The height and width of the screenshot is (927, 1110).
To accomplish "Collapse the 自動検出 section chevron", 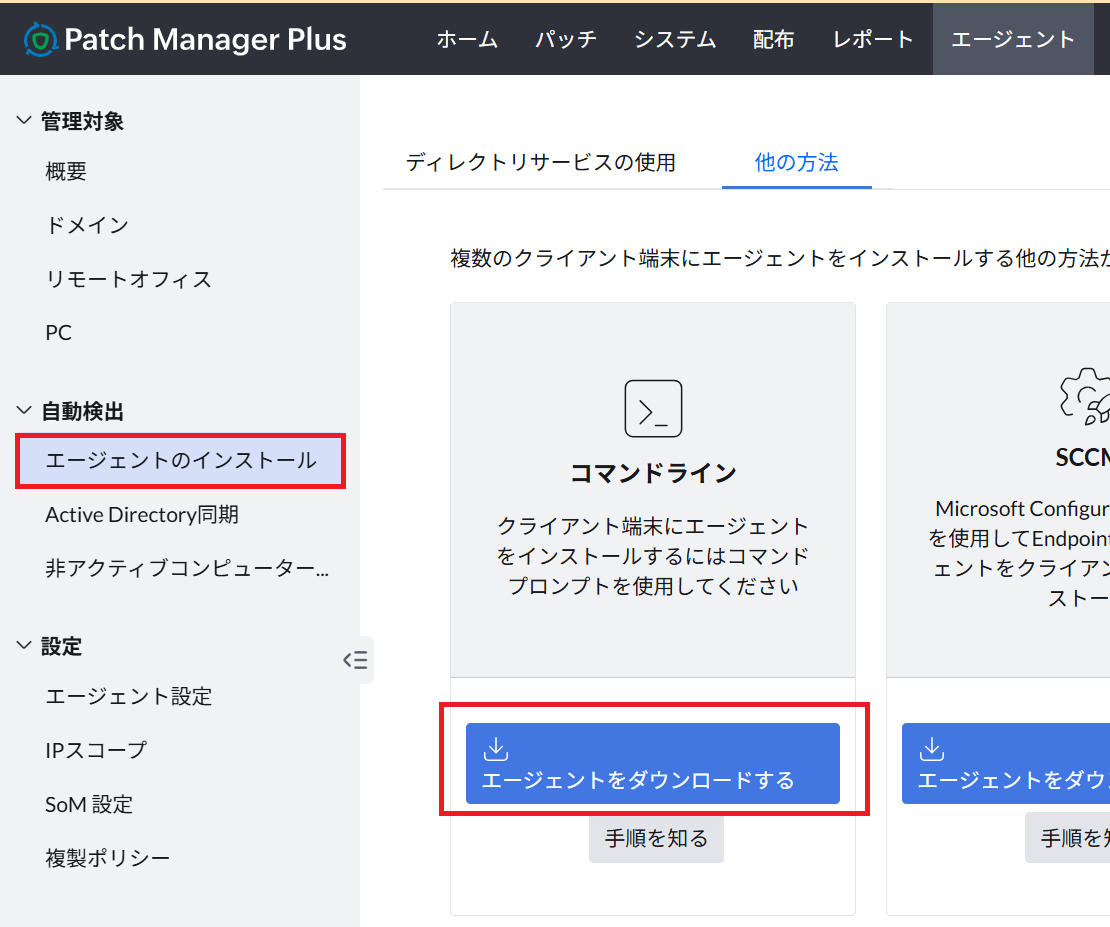I will click(x=24, y=410).
